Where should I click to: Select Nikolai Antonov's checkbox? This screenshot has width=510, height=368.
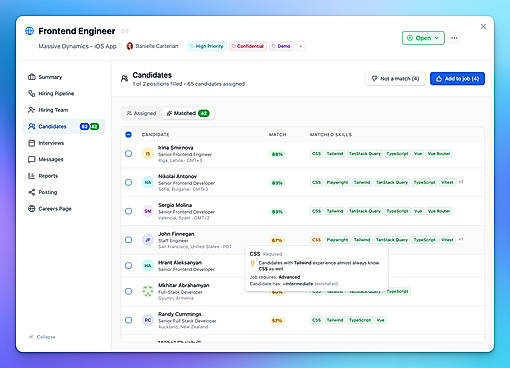(x=128, y=182)
